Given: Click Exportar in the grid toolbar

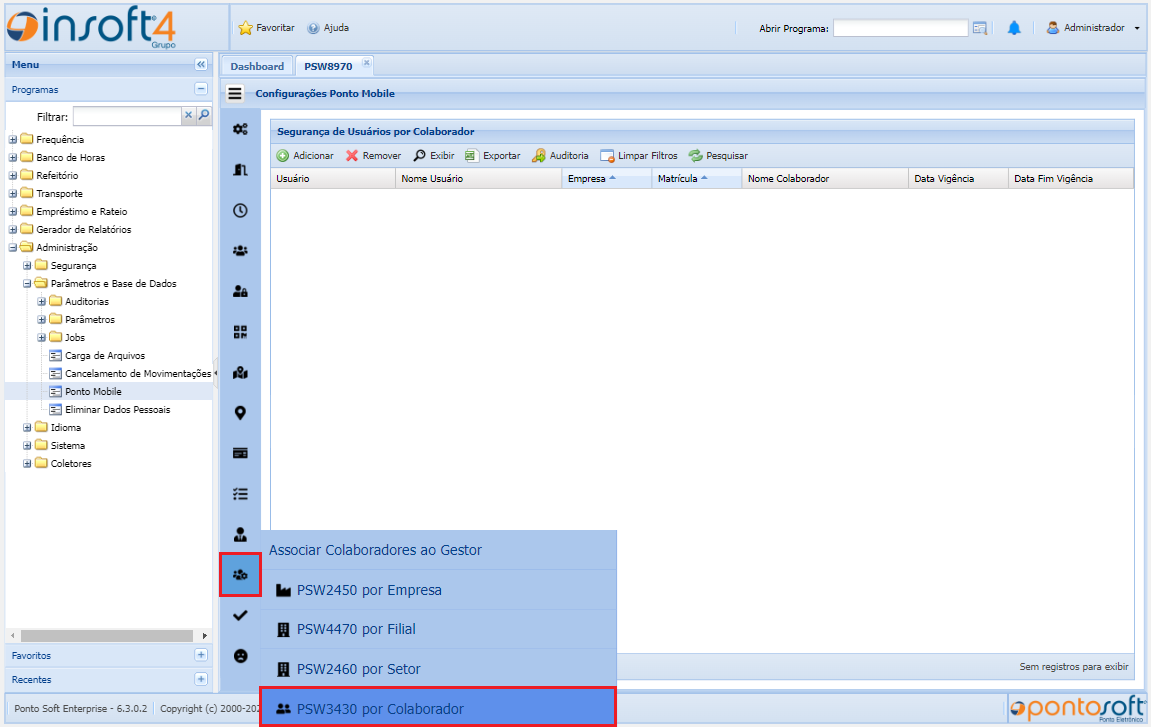Looking at the screenshot, I should point(492,156).
